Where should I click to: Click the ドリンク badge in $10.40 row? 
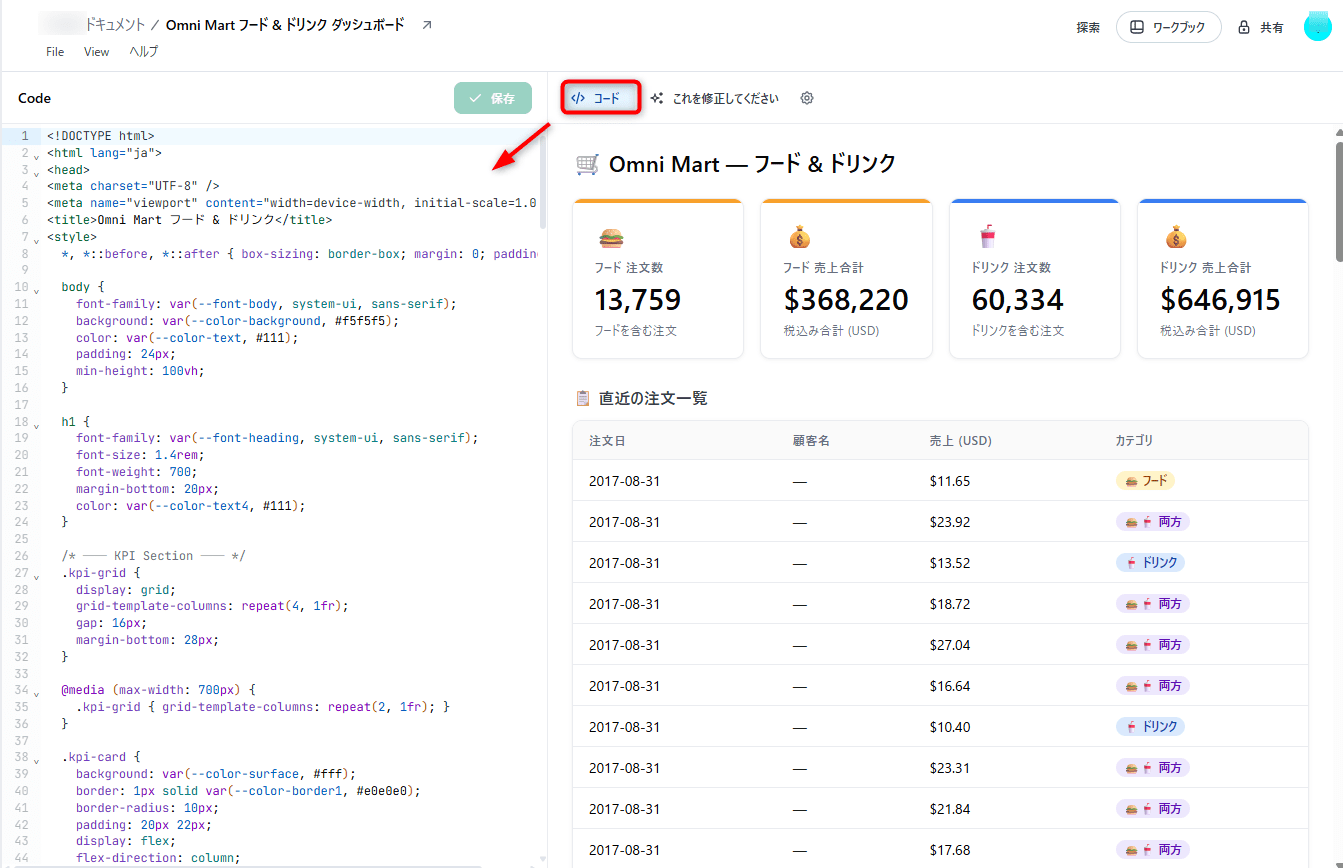pyautogui.click(x=1150, y=727)
